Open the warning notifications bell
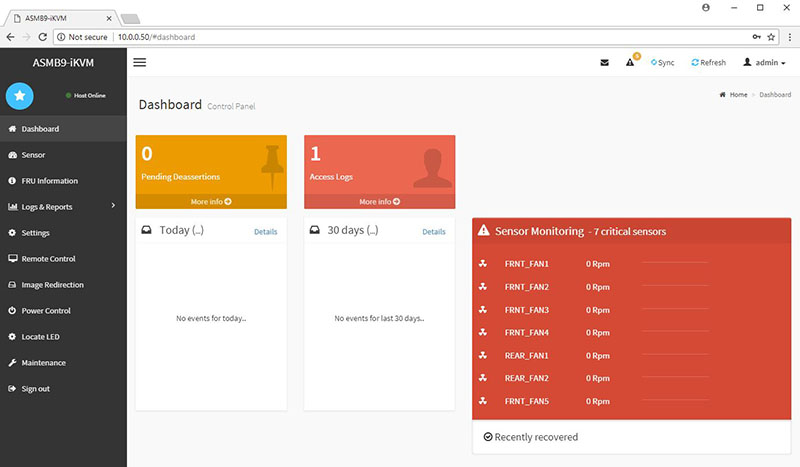 coord(631,62)
